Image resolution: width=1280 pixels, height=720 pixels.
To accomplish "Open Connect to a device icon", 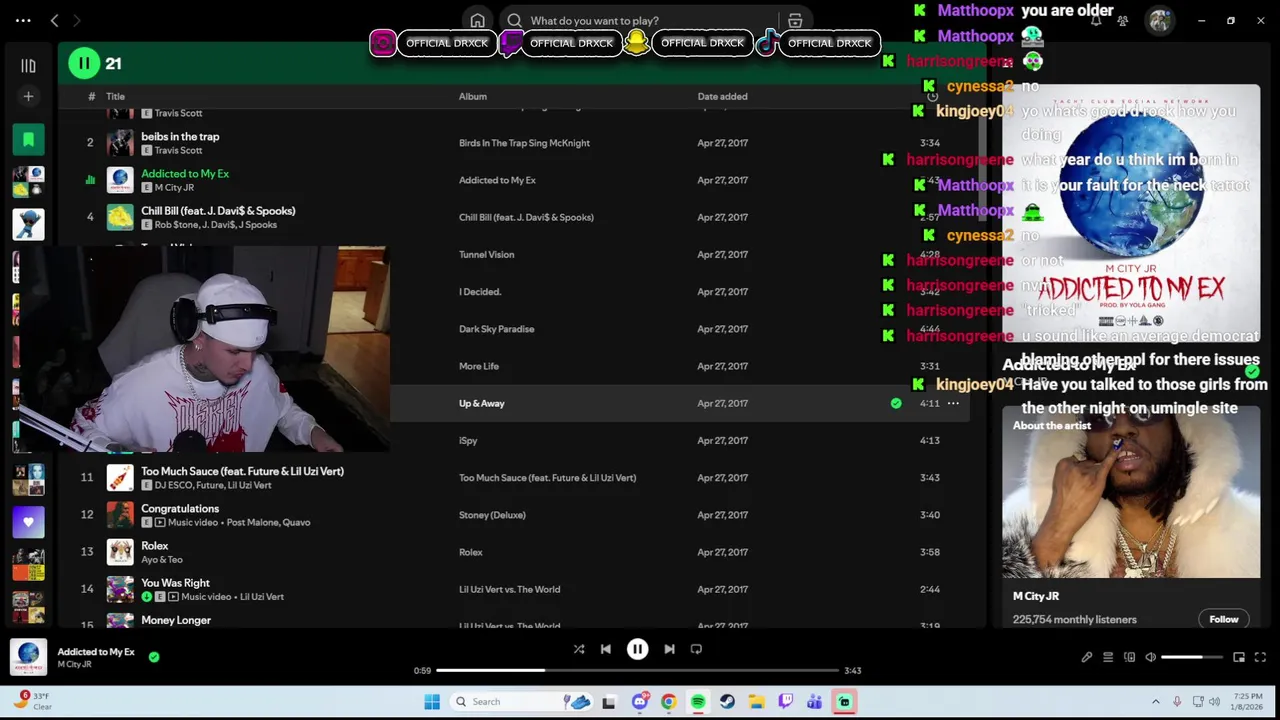I will click(1129, 657).
